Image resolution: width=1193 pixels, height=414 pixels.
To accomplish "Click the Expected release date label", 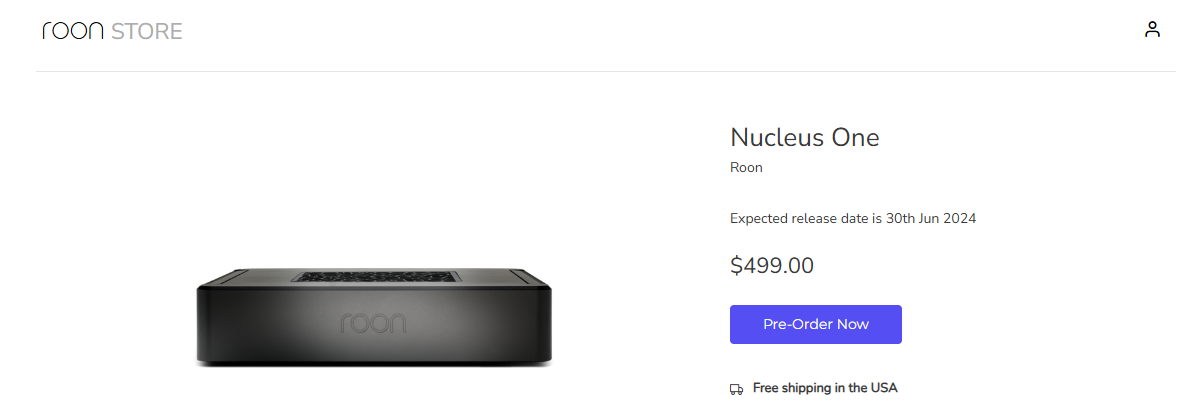I will point(805,218).
